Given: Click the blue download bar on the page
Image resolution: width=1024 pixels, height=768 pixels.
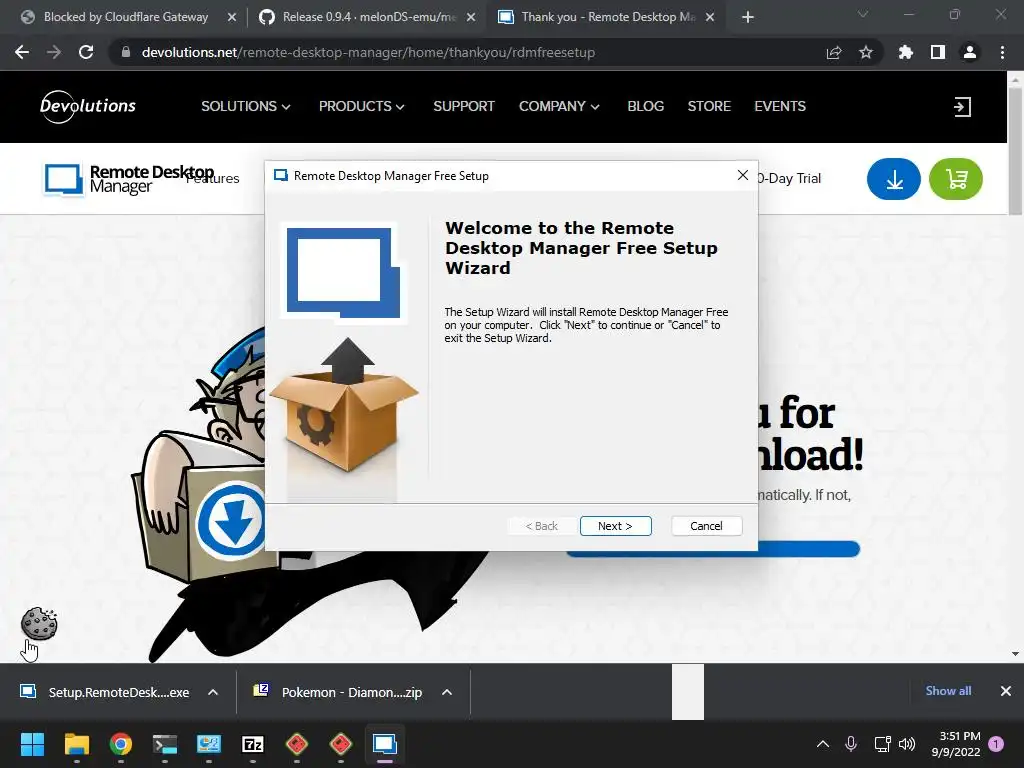Looking at the screenshot, I should (712, 549).
